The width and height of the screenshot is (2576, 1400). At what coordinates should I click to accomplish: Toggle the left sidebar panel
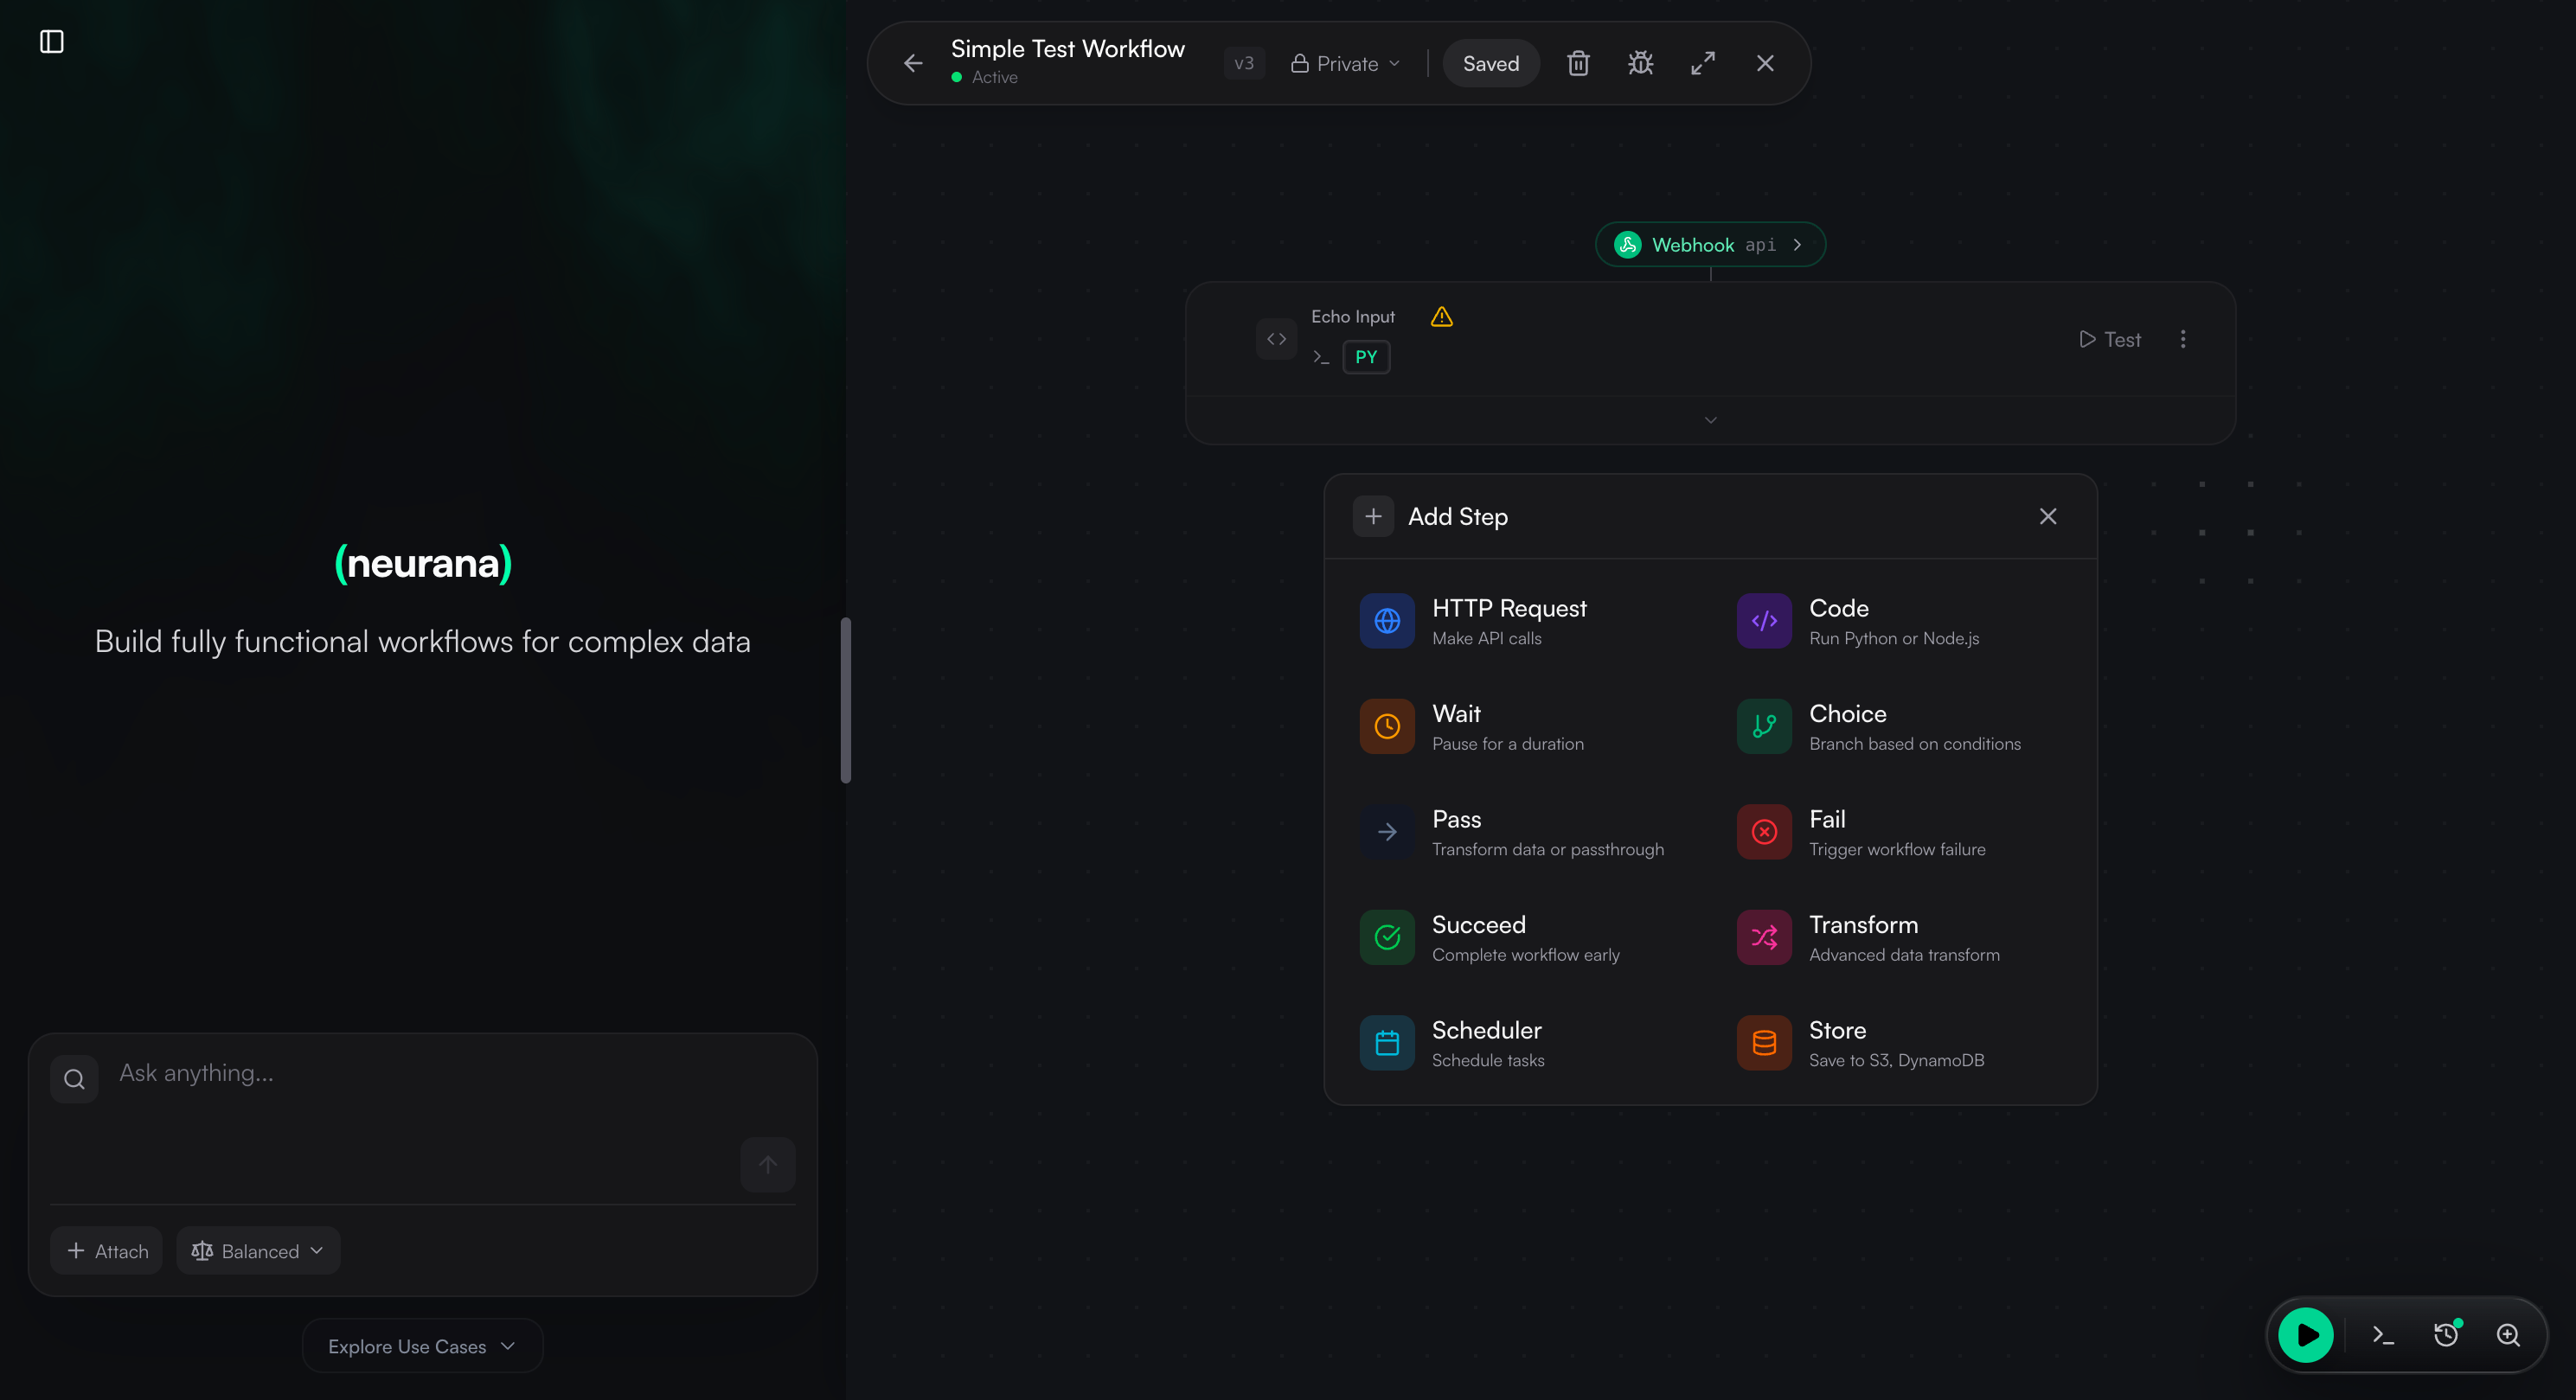point(51,42)
